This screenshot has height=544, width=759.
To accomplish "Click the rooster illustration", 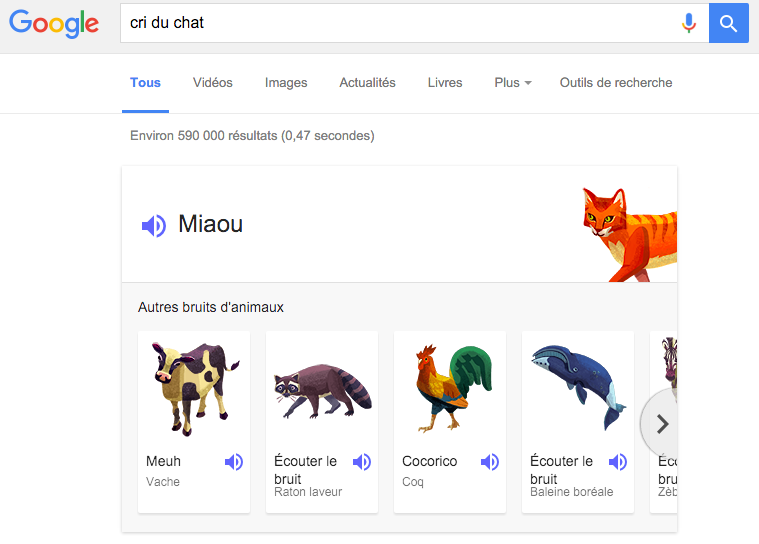I will click(454, 388).
